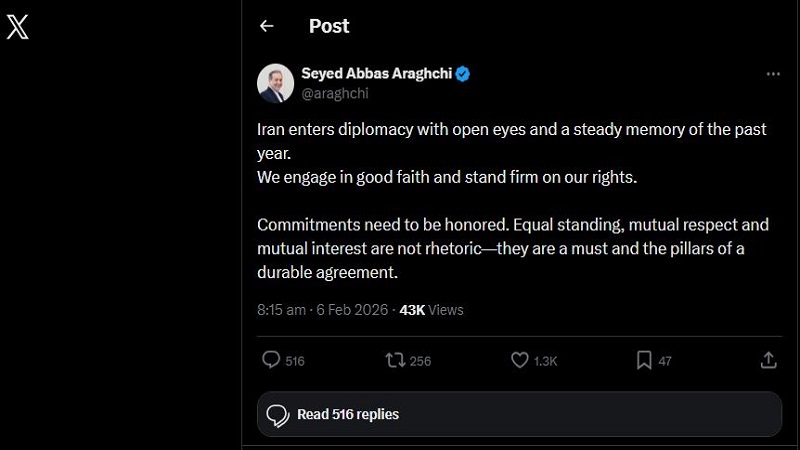The width and height of the screenshot is (800, 450).
Task: Like the post with heart icon
Action: 519,360
